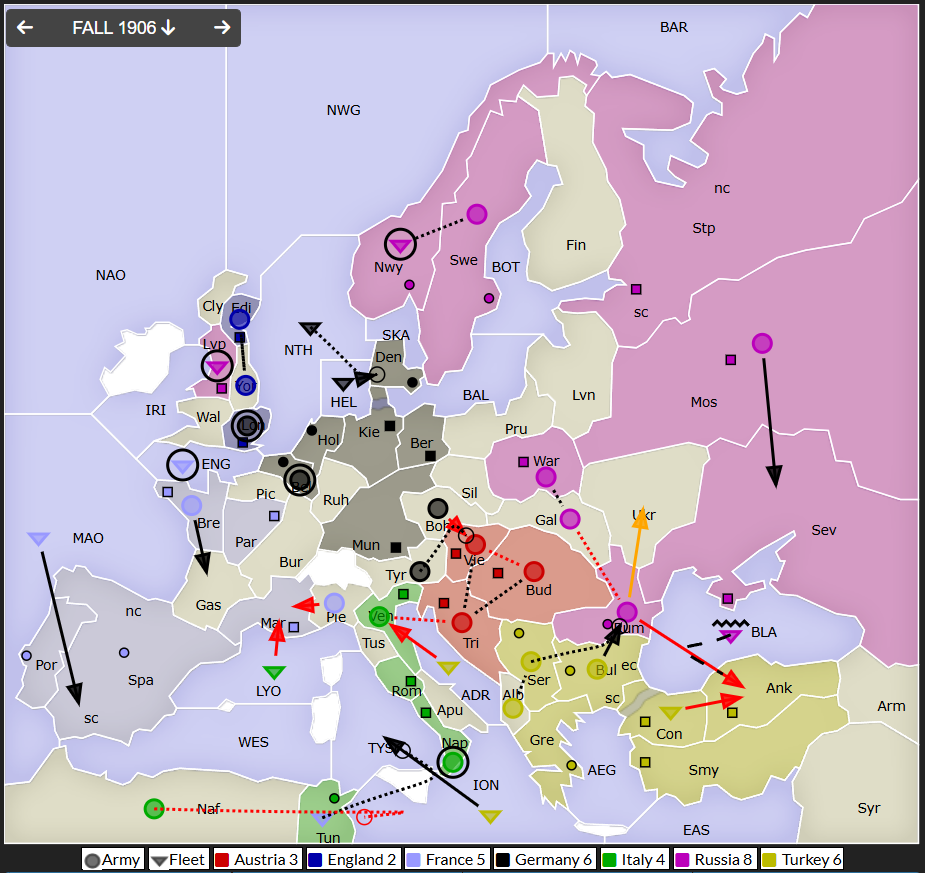The image size is (925, 873).
Task: Select the German army in Bohemia
Action: [437, 508]
